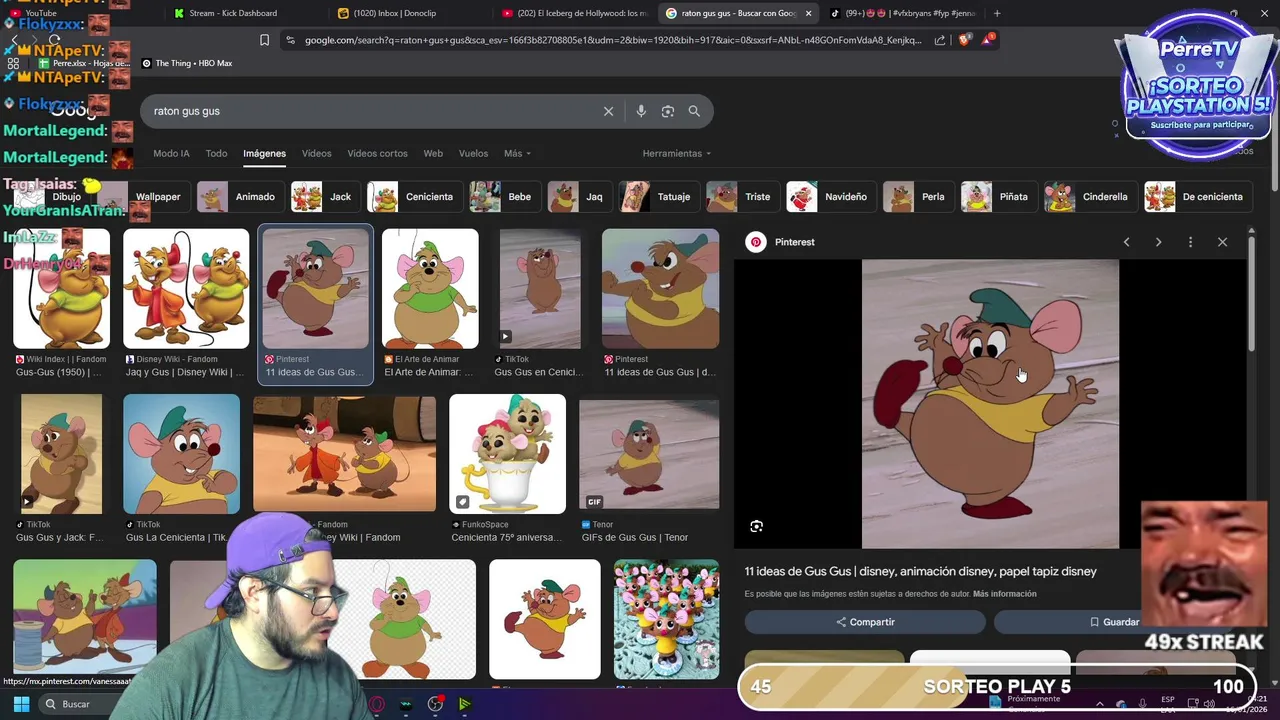Open The Thing HBO Max bookmark
This screenshot has height=720, width=1280.
[187, 63]
